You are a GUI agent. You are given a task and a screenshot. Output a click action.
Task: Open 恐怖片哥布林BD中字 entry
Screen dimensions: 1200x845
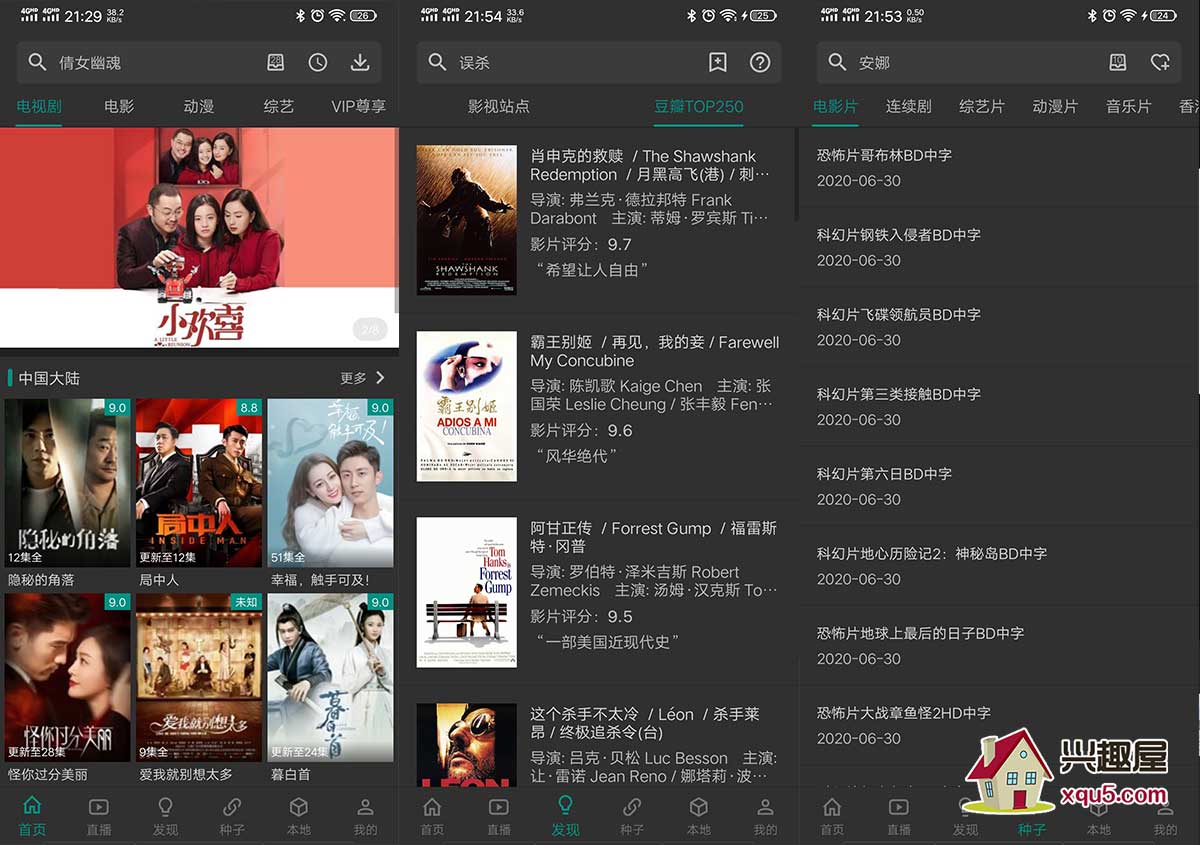999,167
